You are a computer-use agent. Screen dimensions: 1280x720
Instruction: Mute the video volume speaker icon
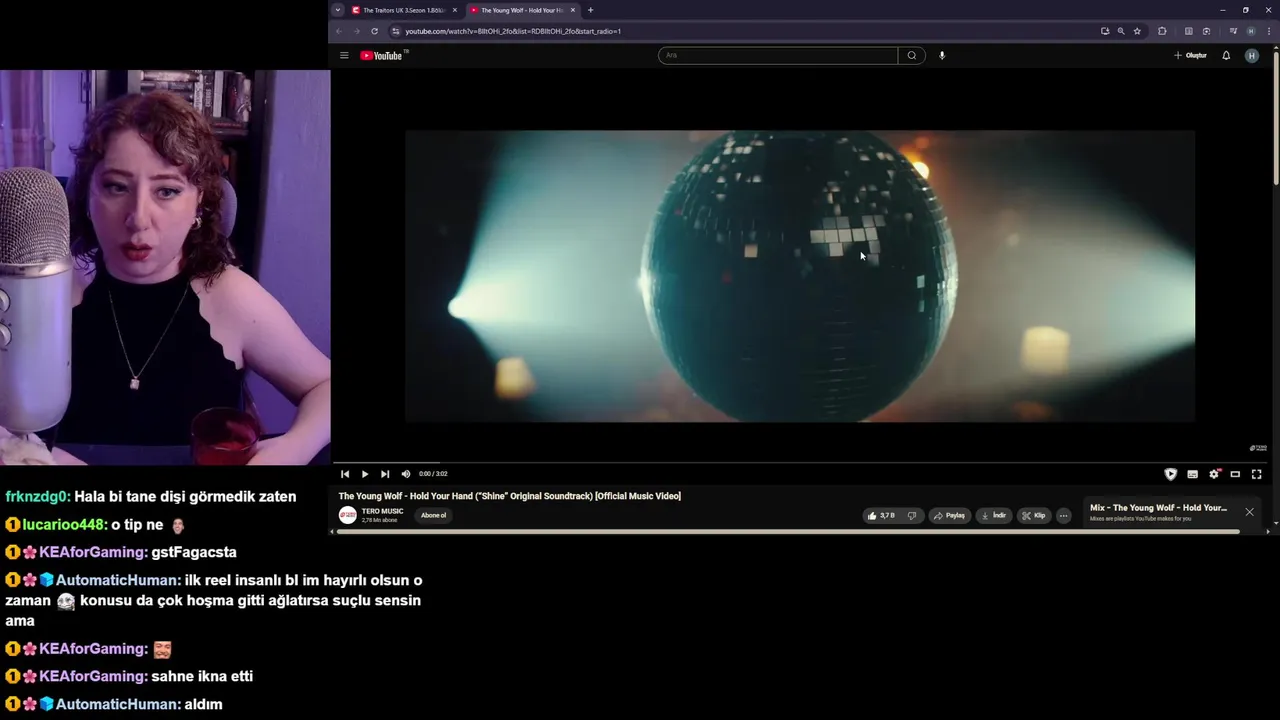coord(405,474)
